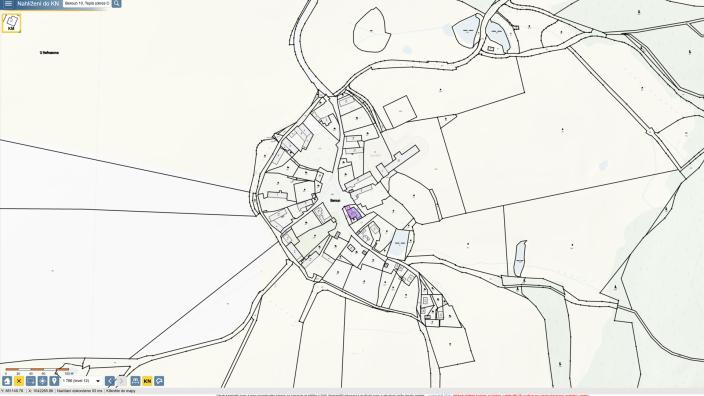Click the location pin tool

(x=54, y=381)
